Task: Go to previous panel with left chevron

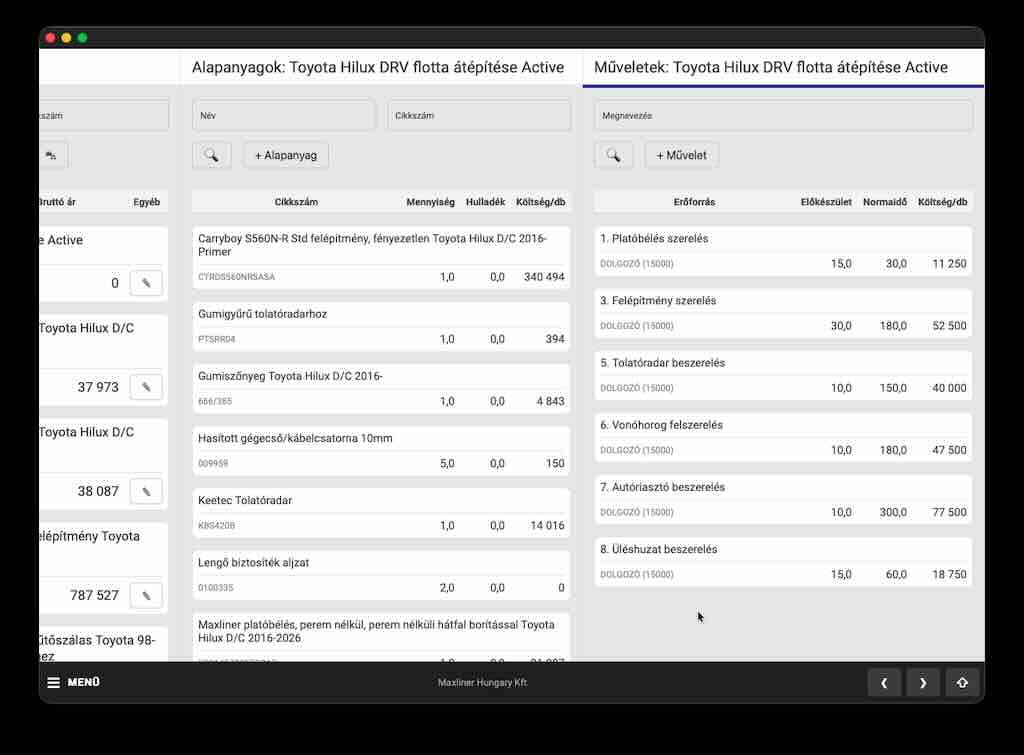Action: click(884, 683)
